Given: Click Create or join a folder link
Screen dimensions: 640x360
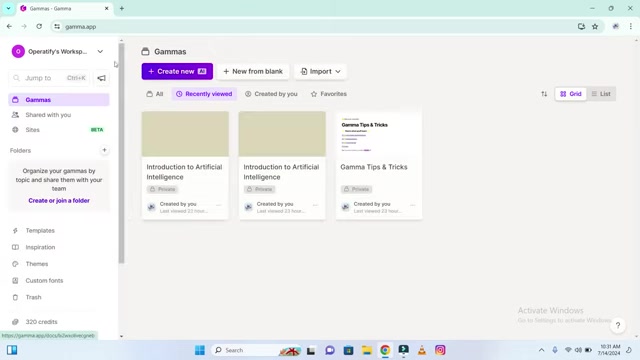Looking at the screenshot, I should click(59, 200).
